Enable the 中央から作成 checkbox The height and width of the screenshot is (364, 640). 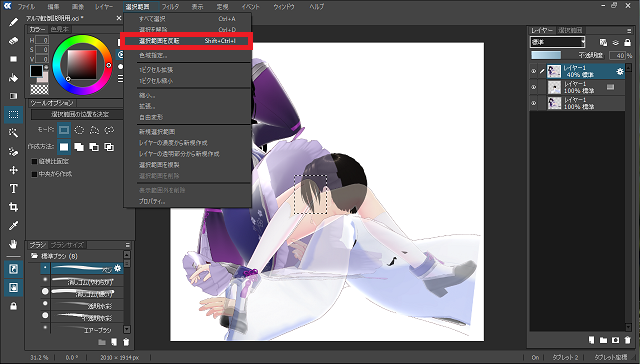tap(34, 174)
